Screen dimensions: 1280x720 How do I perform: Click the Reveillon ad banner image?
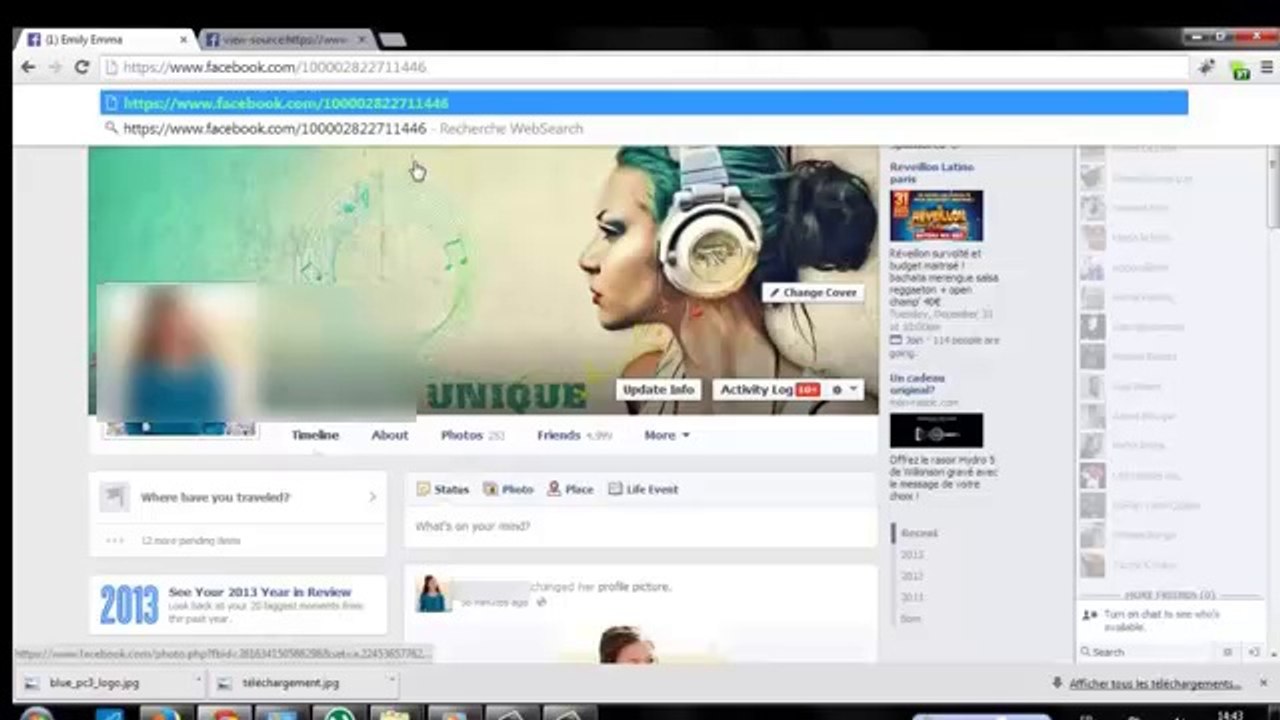tap(936, 216)
